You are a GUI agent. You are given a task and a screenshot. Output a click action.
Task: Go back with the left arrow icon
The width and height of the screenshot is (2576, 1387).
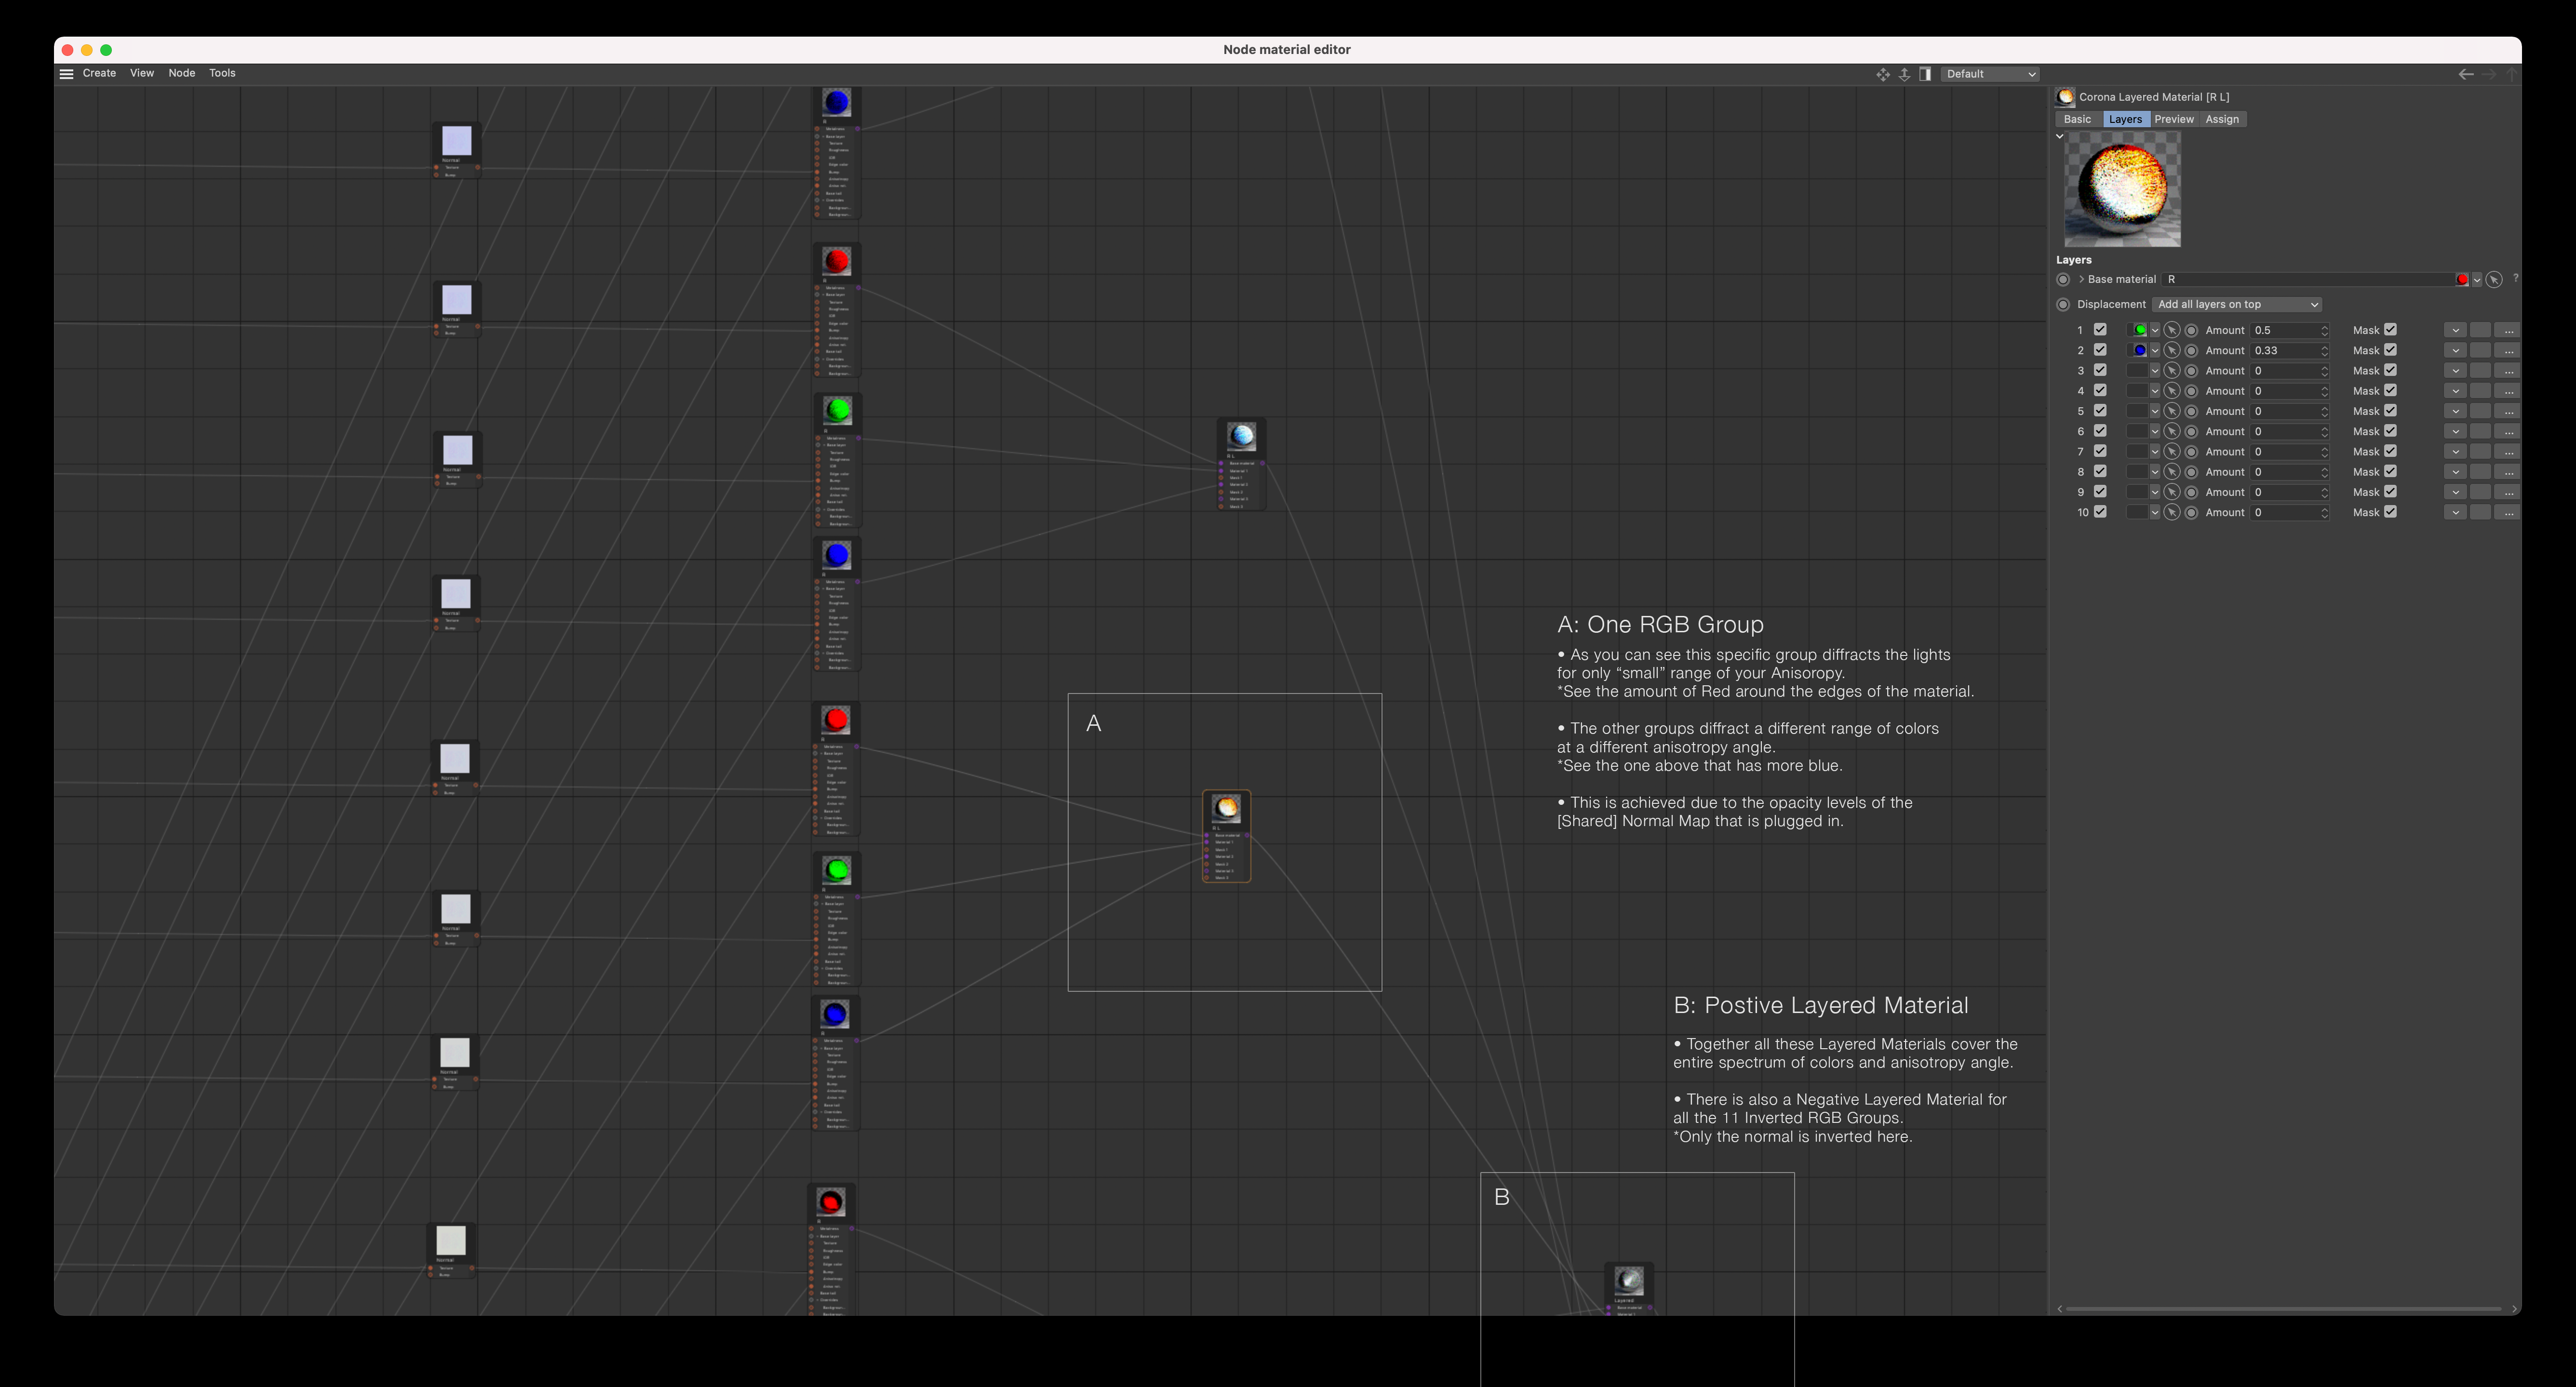pyautogui.click(x=2466, y=74)
